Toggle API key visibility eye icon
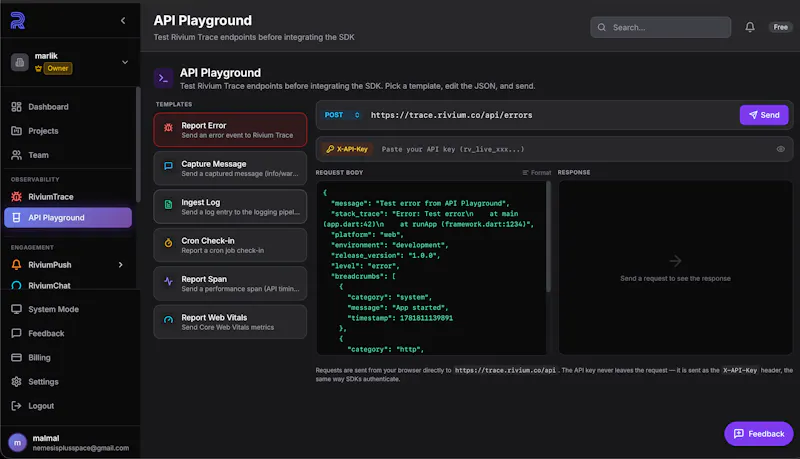The height and width of the screenshot is (459, 800). 780,149
